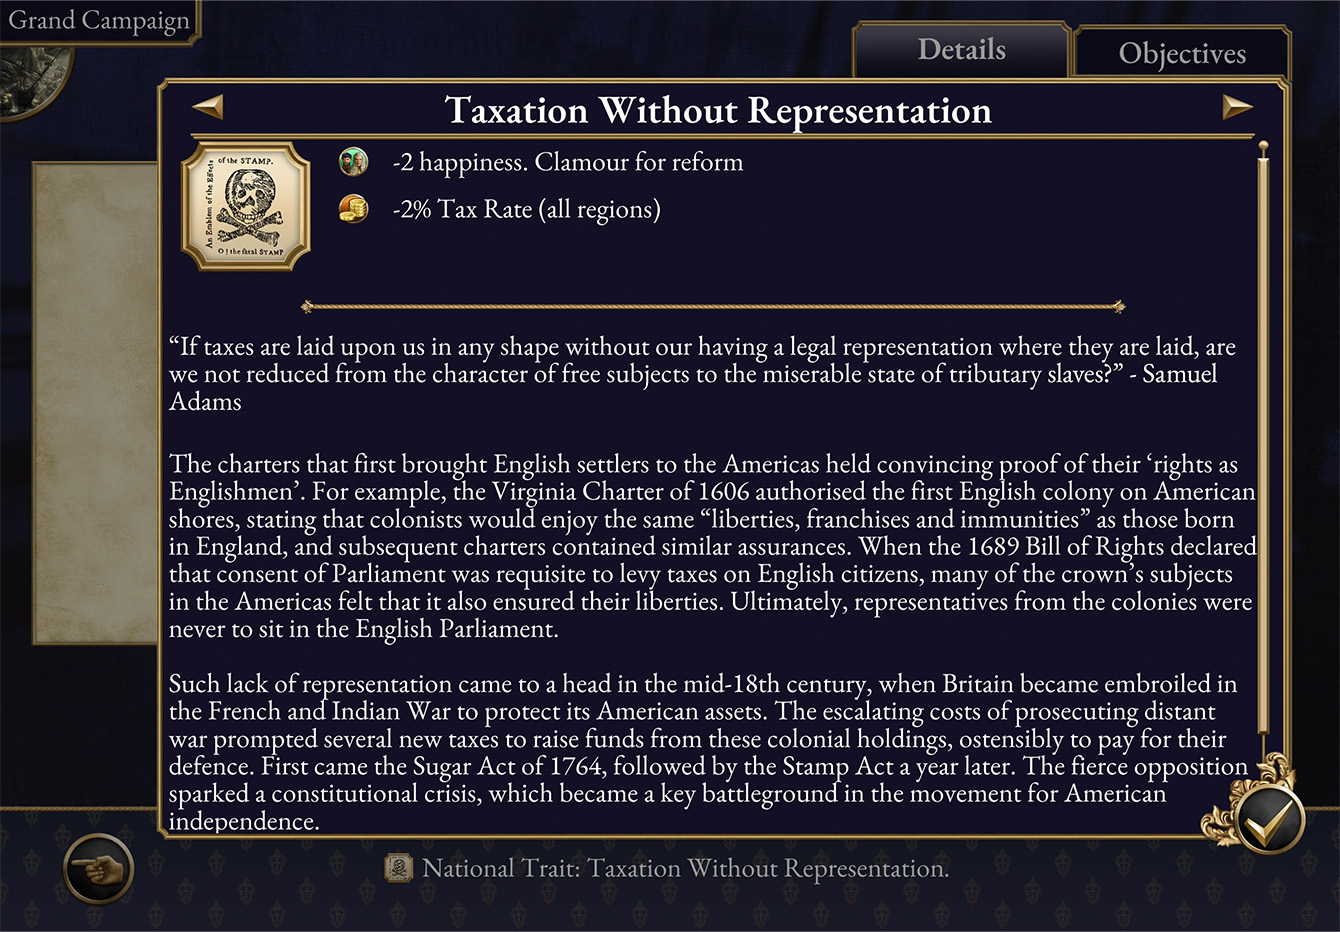The width and height of the screenshot is (1340, 932).
Task: Click the previous trait left arrow
Action: click(208, 106)
